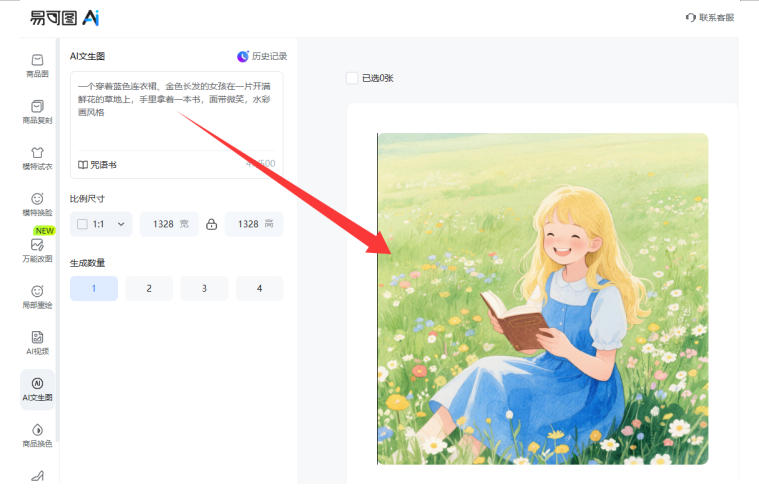Open 历史记录 history records
Image resolution: width=759 pixels, height=501 pixels.
point(262,56)
